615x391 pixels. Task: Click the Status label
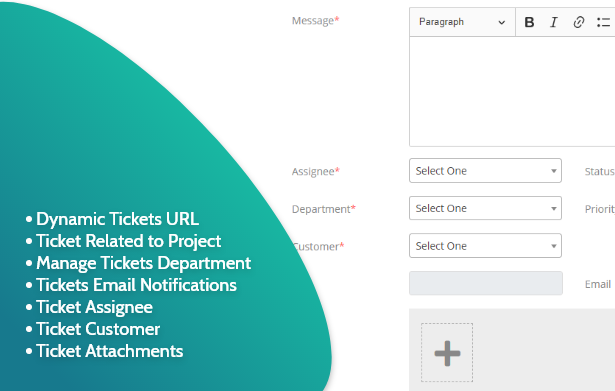pyautogui.click(x=600, y=171)
